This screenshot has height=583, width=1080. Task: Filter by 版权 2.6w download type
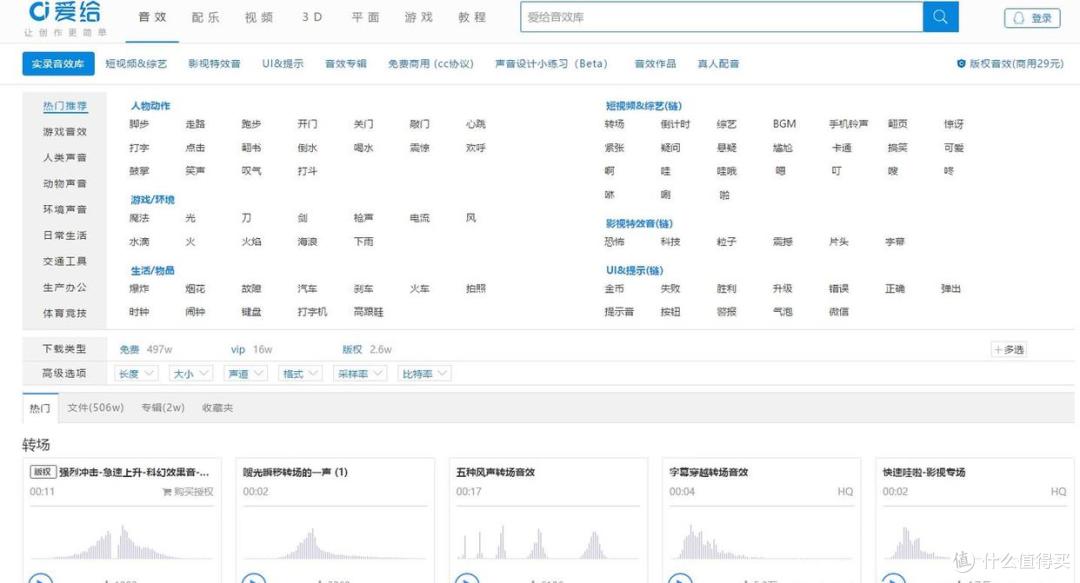click(x=367, y=349)
